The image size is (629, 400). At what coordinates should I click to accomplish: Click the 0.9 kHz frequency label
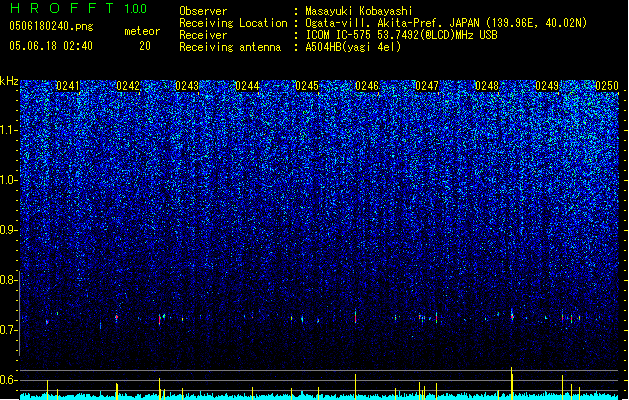point(8,230)
